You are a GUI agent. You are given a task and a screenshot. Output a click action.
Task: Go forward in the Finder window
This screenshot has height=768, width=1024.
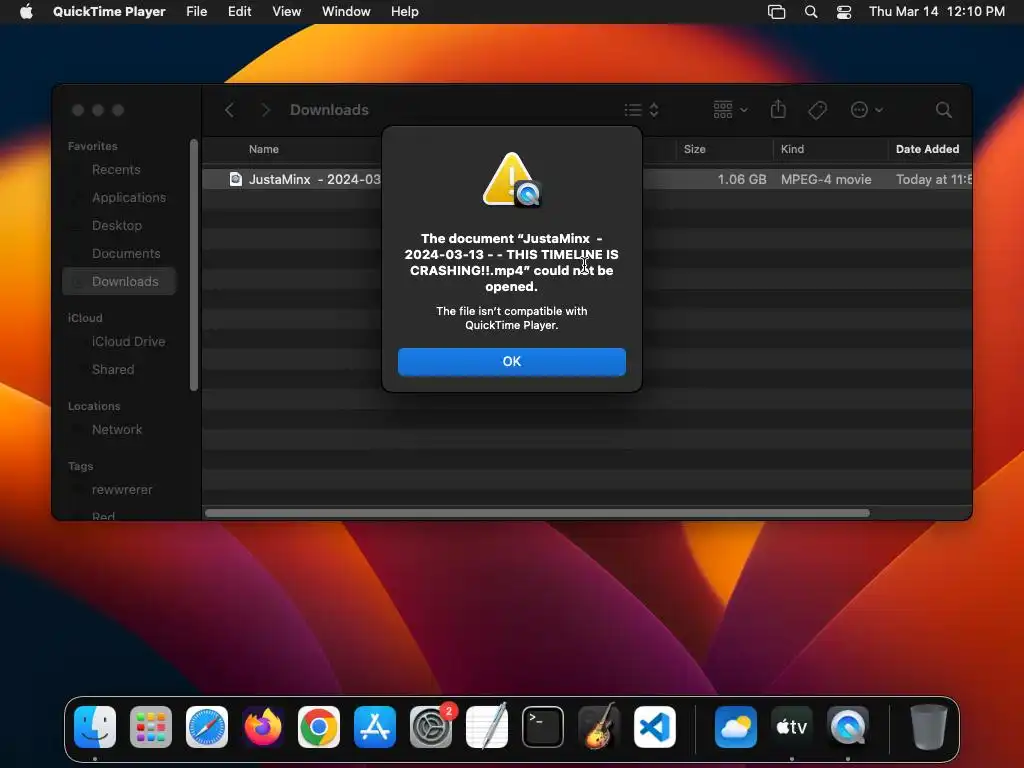[x=265, y=110]
